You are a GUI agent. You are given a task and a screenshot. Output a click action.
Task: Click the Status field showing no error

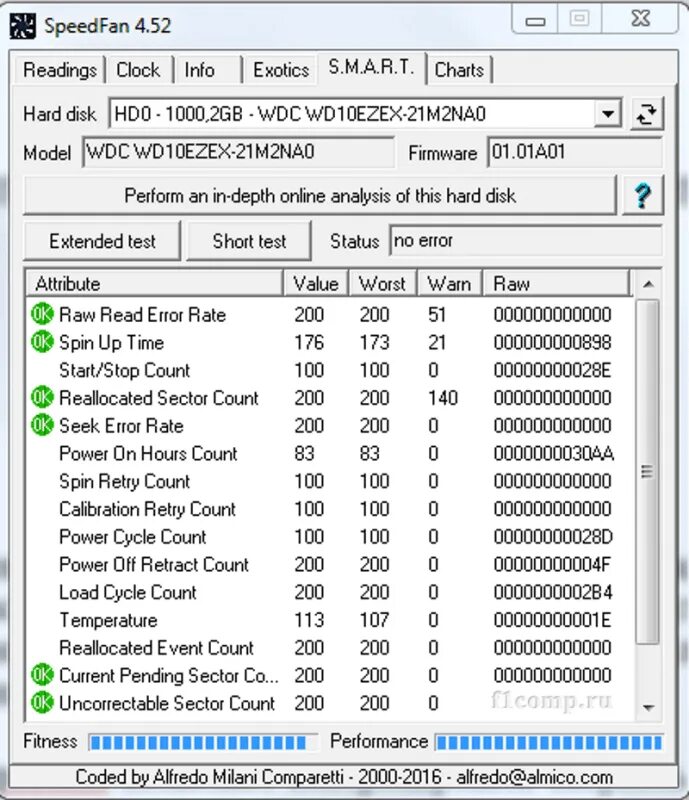coord(526,241)
